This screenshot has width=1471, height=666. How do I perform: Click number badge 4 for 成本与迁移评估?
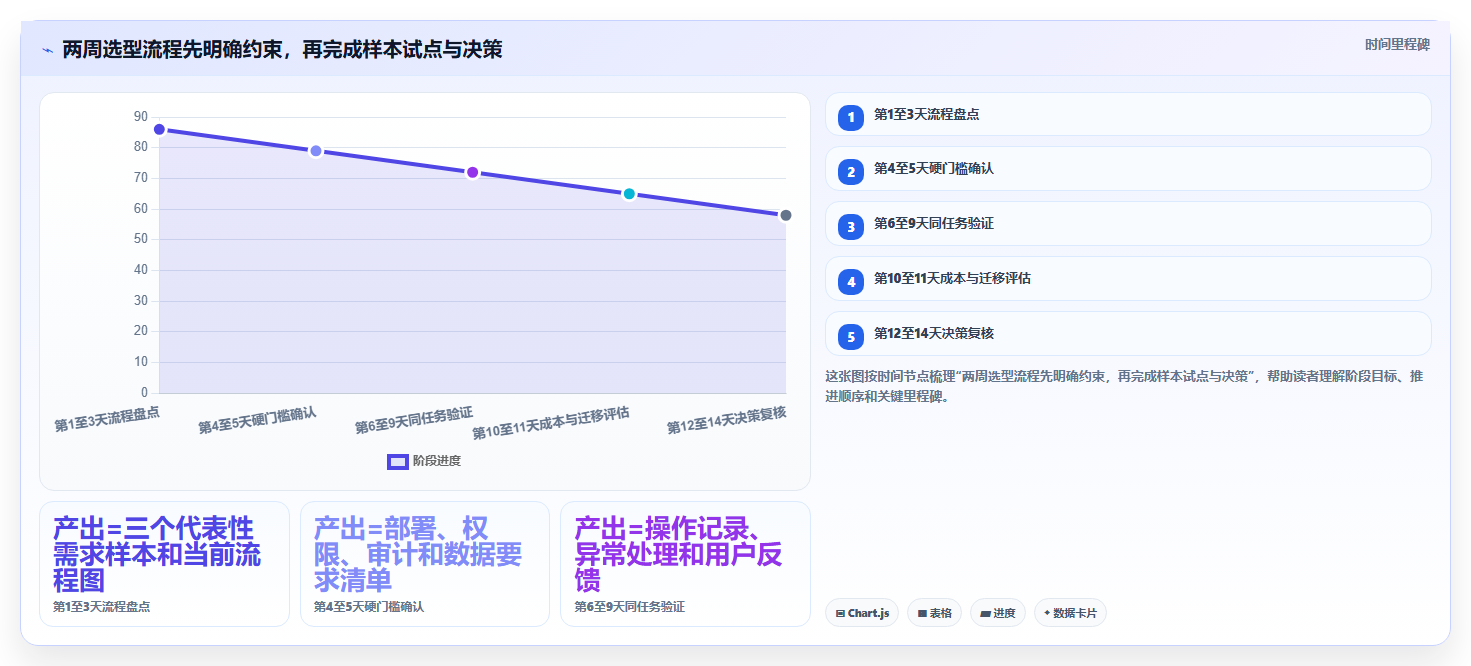pyautogui.click(x=851, y=282)
